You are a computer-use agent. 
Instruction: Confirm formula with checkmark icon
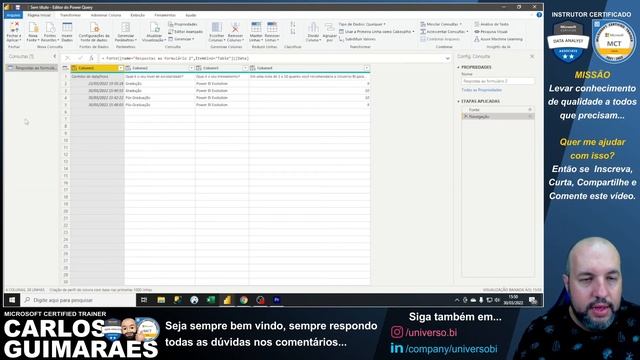[x=80, y=58]
